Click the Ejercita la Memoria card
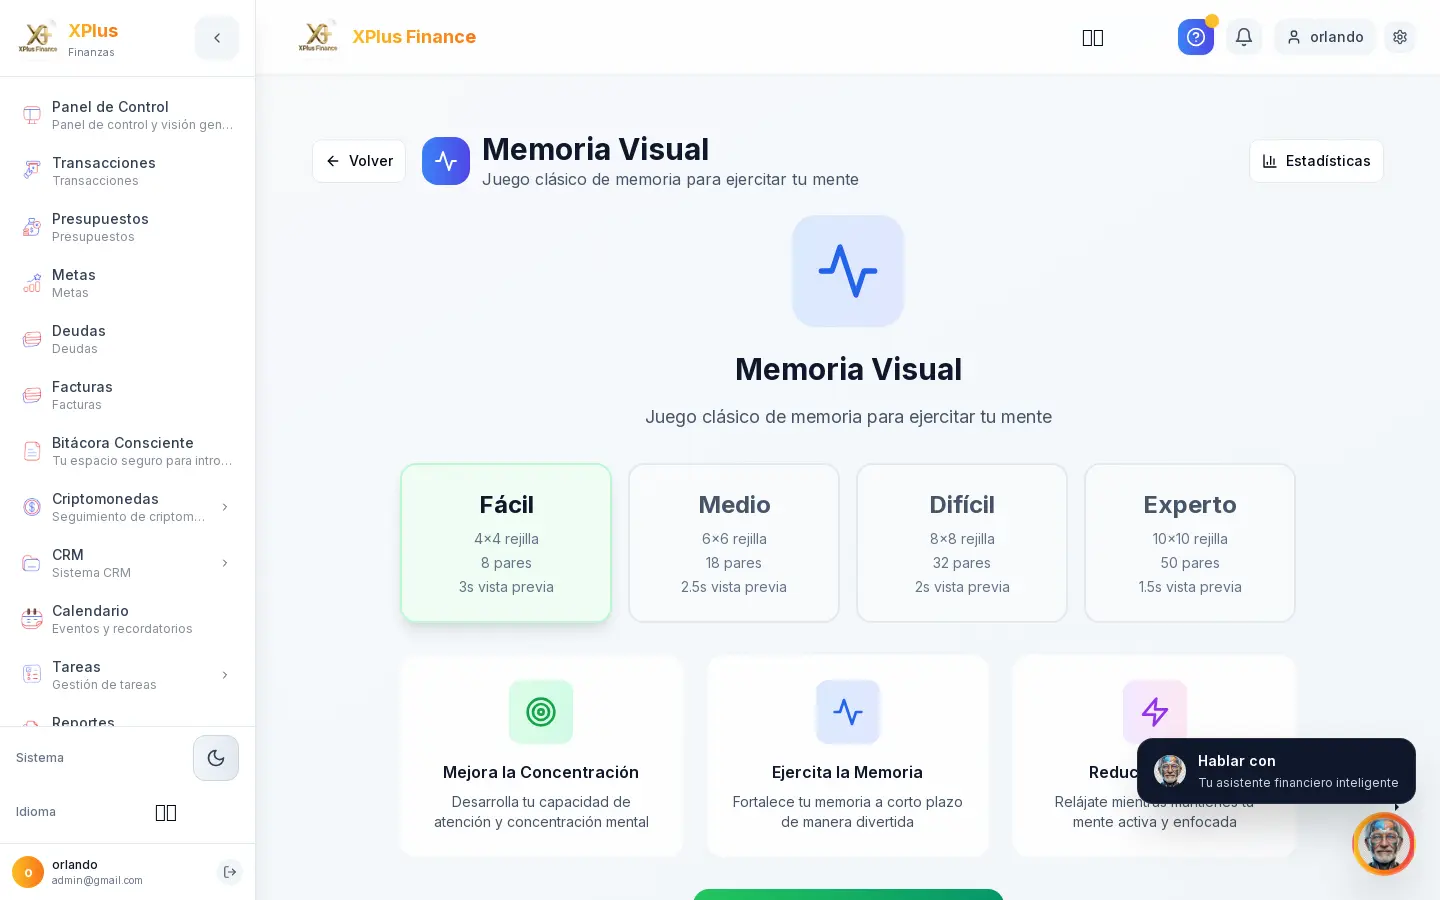 click(848, 756)
